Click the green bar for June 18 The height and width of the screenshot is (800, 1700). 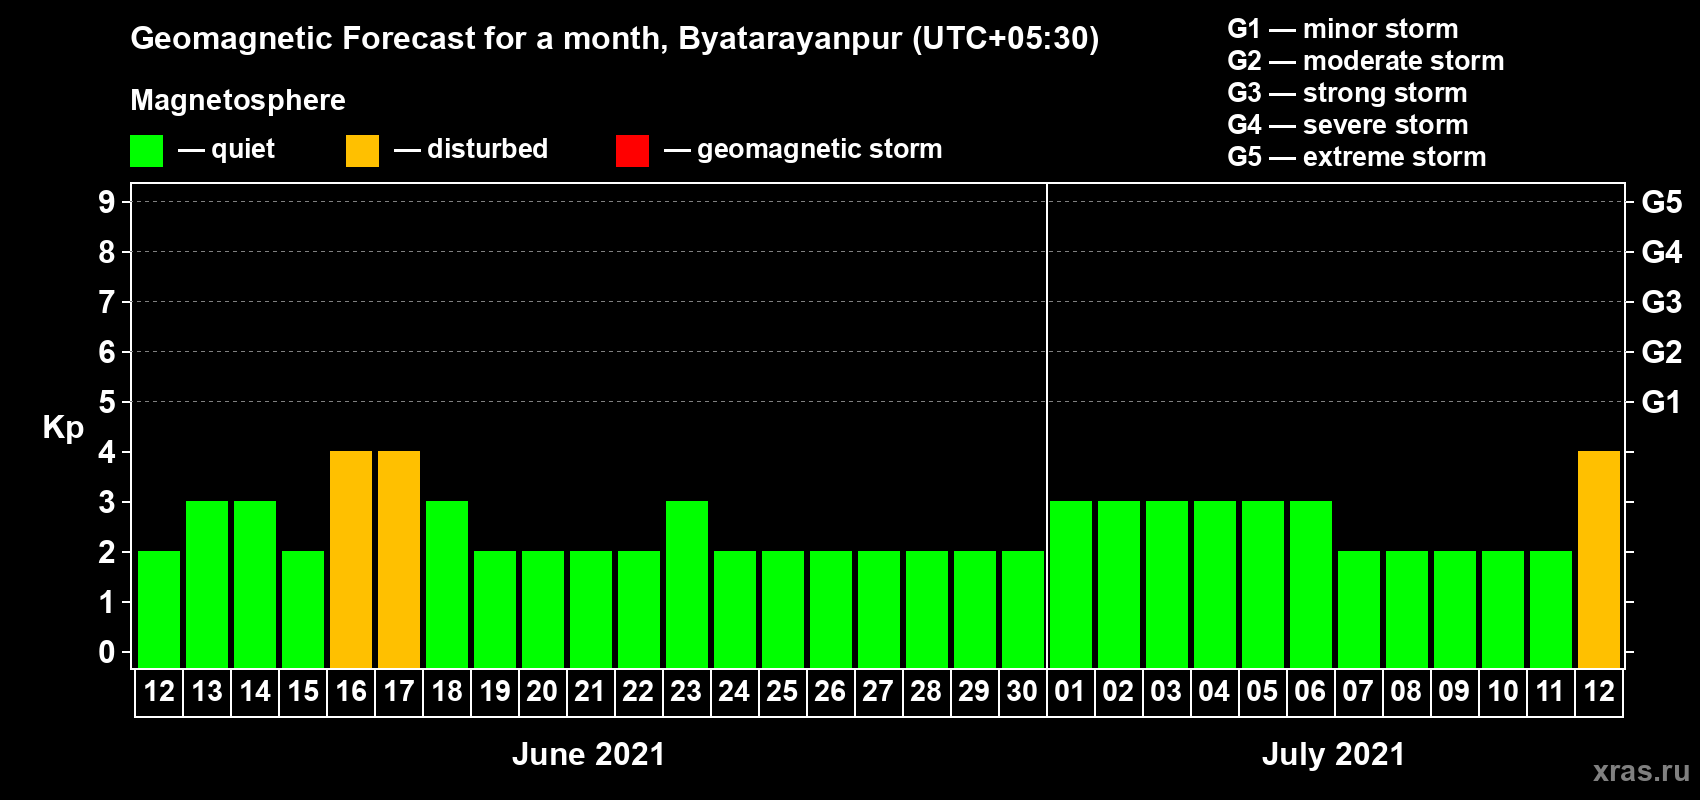[x=447, y=585]
